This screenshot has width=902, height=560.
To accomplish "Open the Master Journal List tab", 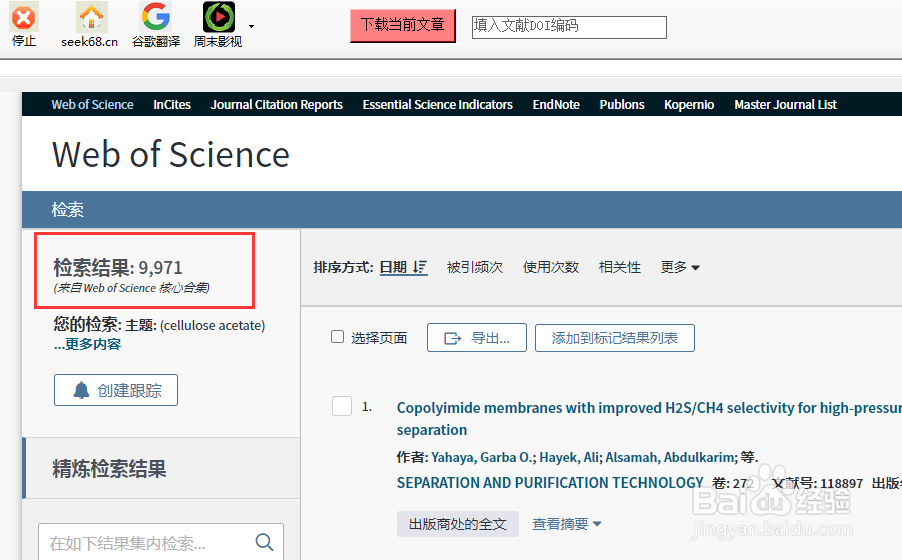I will pyautogui.click(x=785, y=105).
